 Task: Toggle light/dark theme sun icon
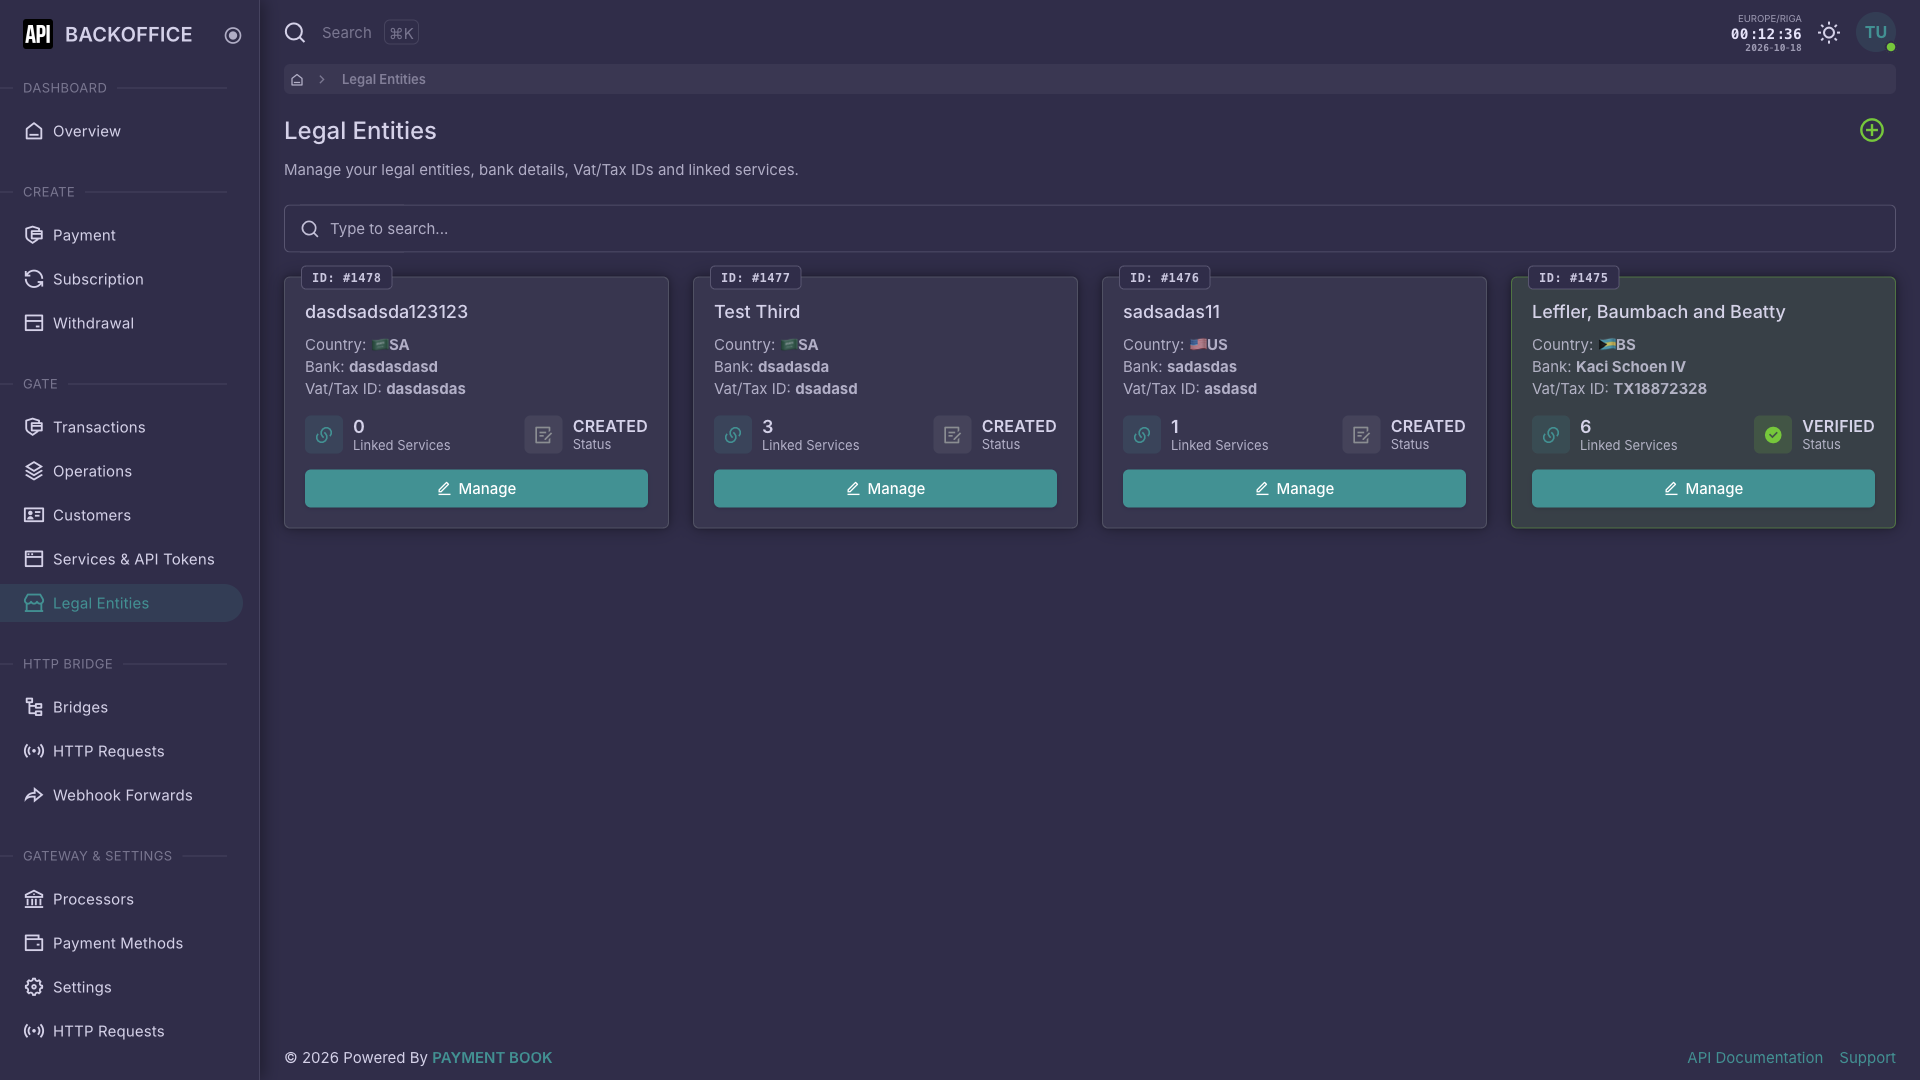pos(1829,33)
